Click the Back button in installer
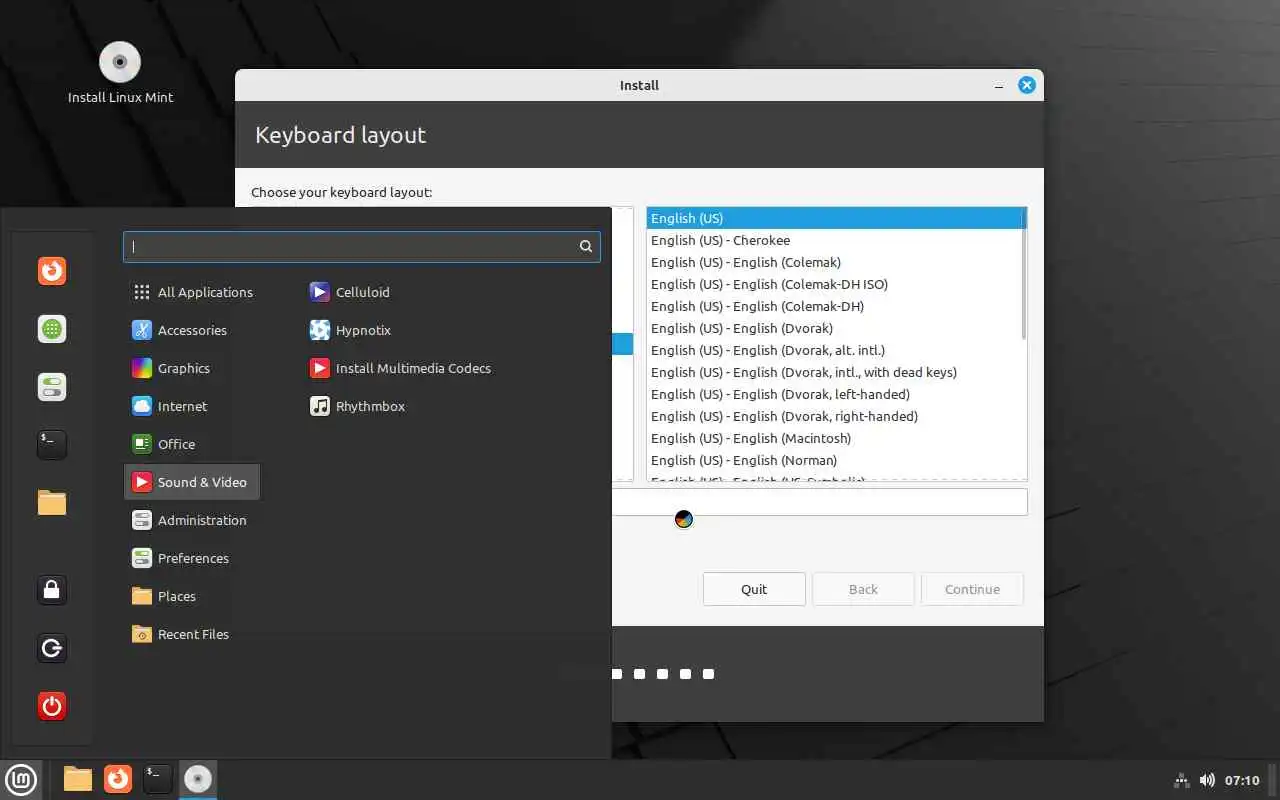Viewport: 1280px width, 800px height. [863, 589]
